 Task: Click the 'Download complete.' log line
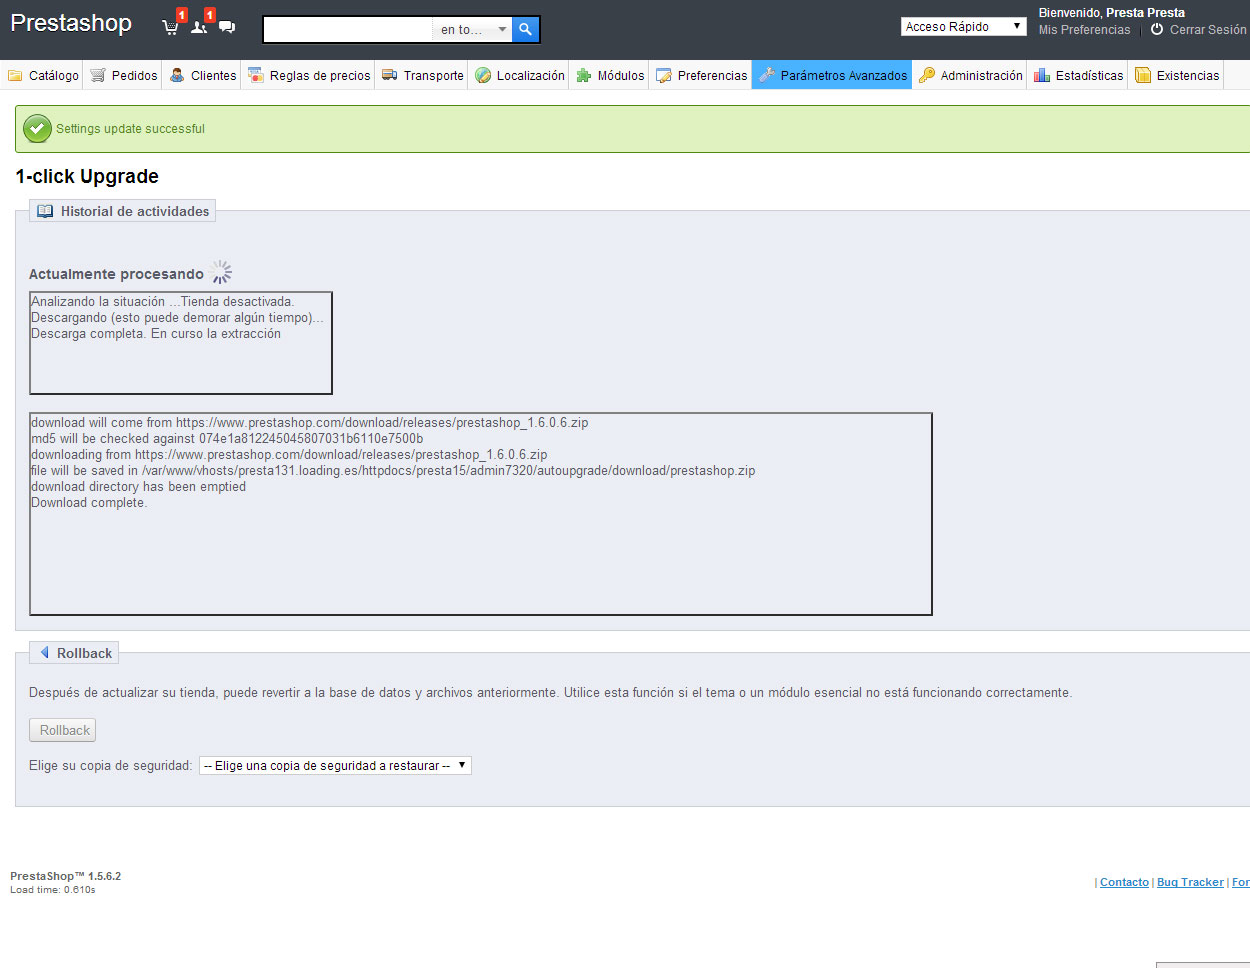point(89,503)
